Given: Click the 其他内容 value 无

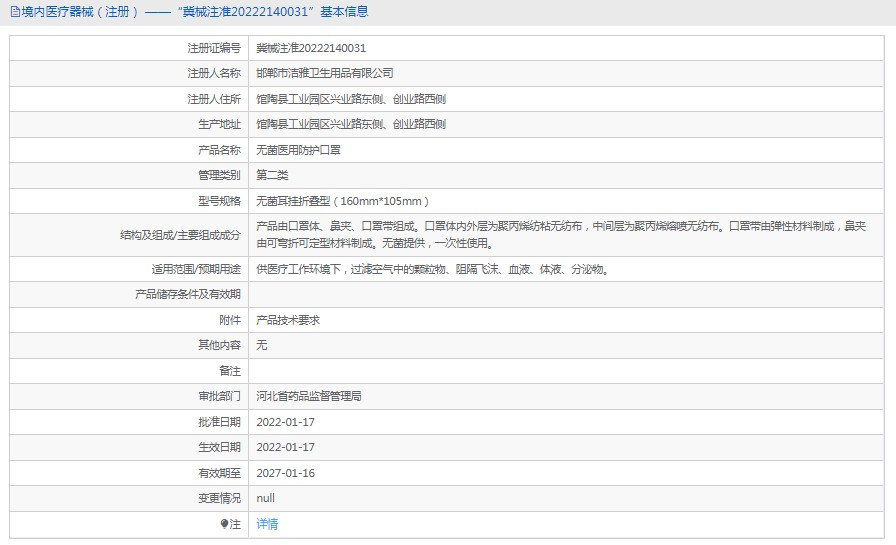Looking at the screenshot, I should 262,345.
